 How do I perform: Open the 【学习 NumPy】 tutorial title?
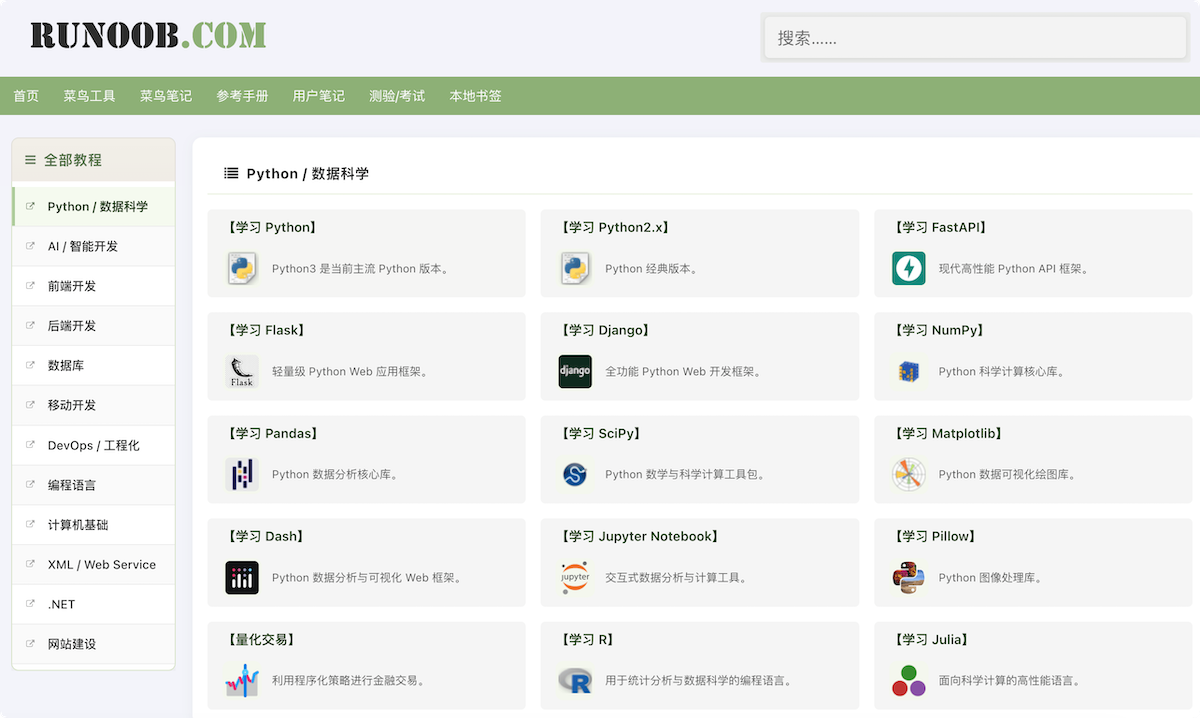pos(939,330)
